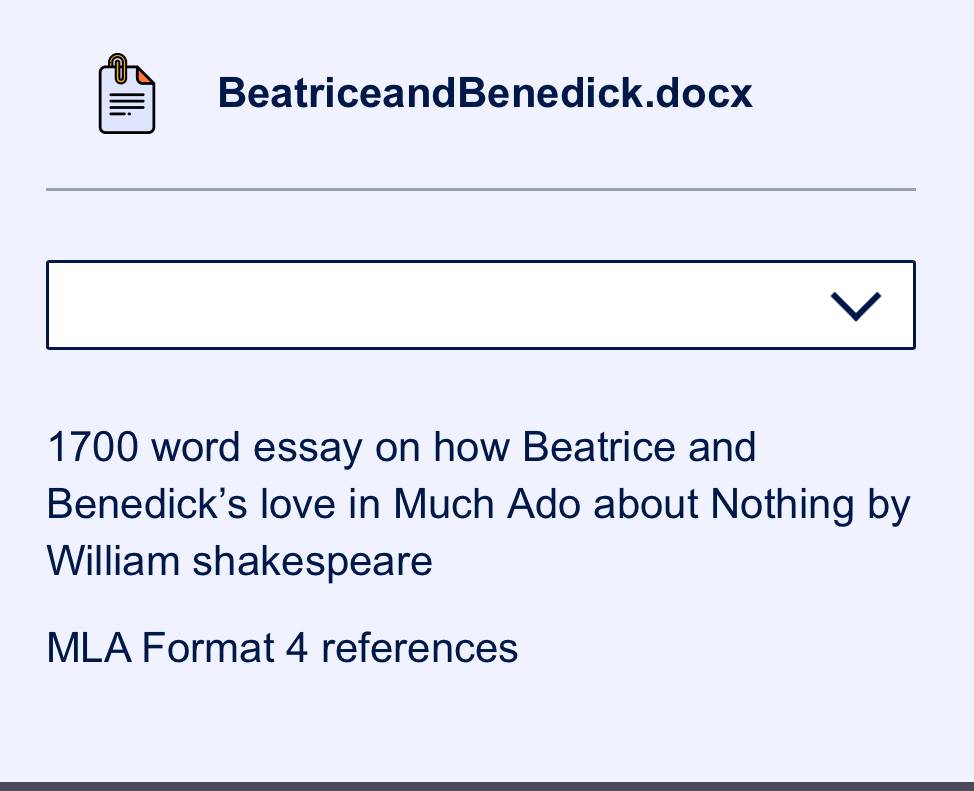Click "Benedick's love" in the description

click(191, 504)
